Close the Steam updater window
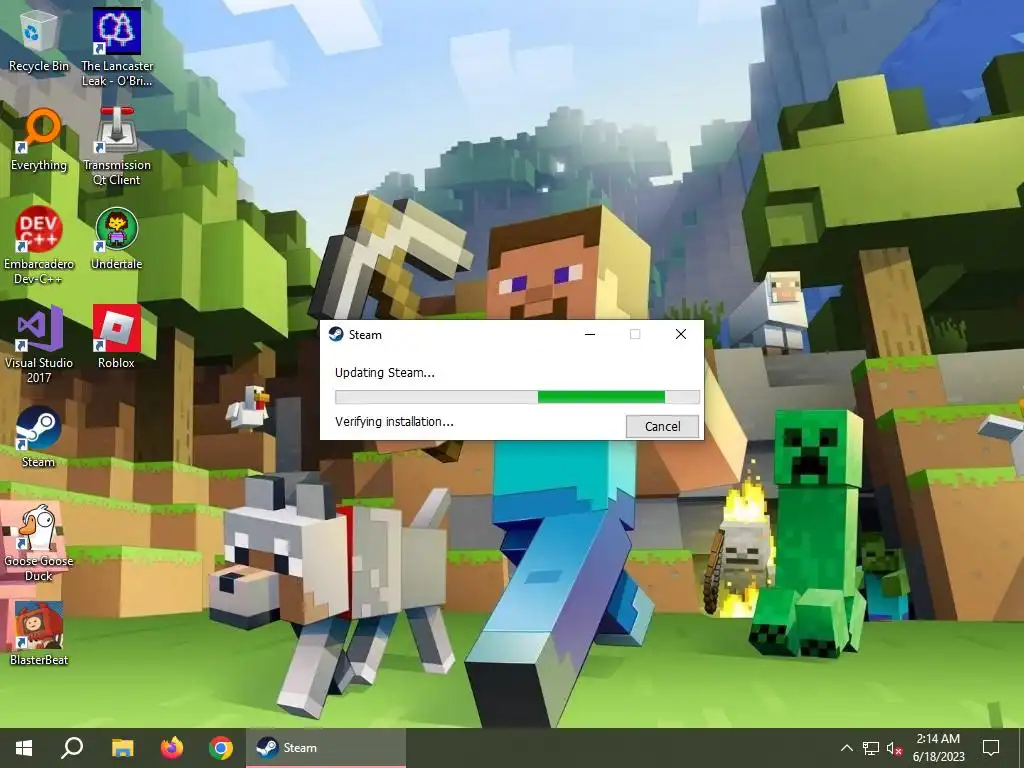Viewport: 1024px width, 768px height. (680, 334)
